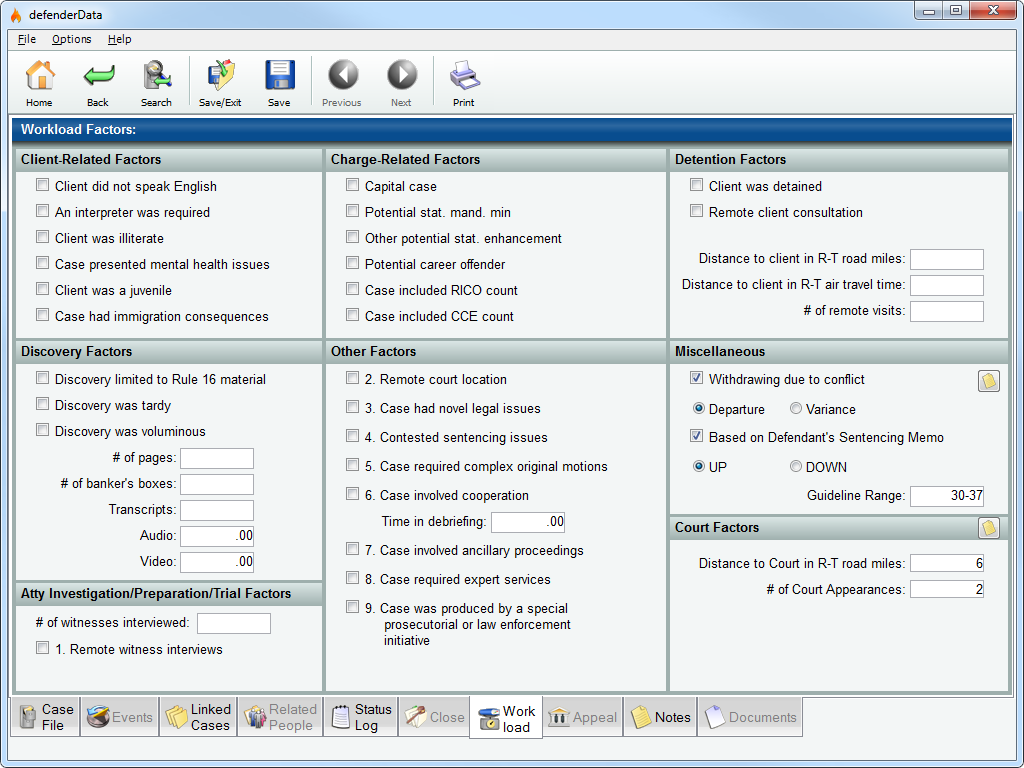The width and height of the screenshot is (1024, 768).
Task: Check Case had immigration consequences
Action: point(42,315)
